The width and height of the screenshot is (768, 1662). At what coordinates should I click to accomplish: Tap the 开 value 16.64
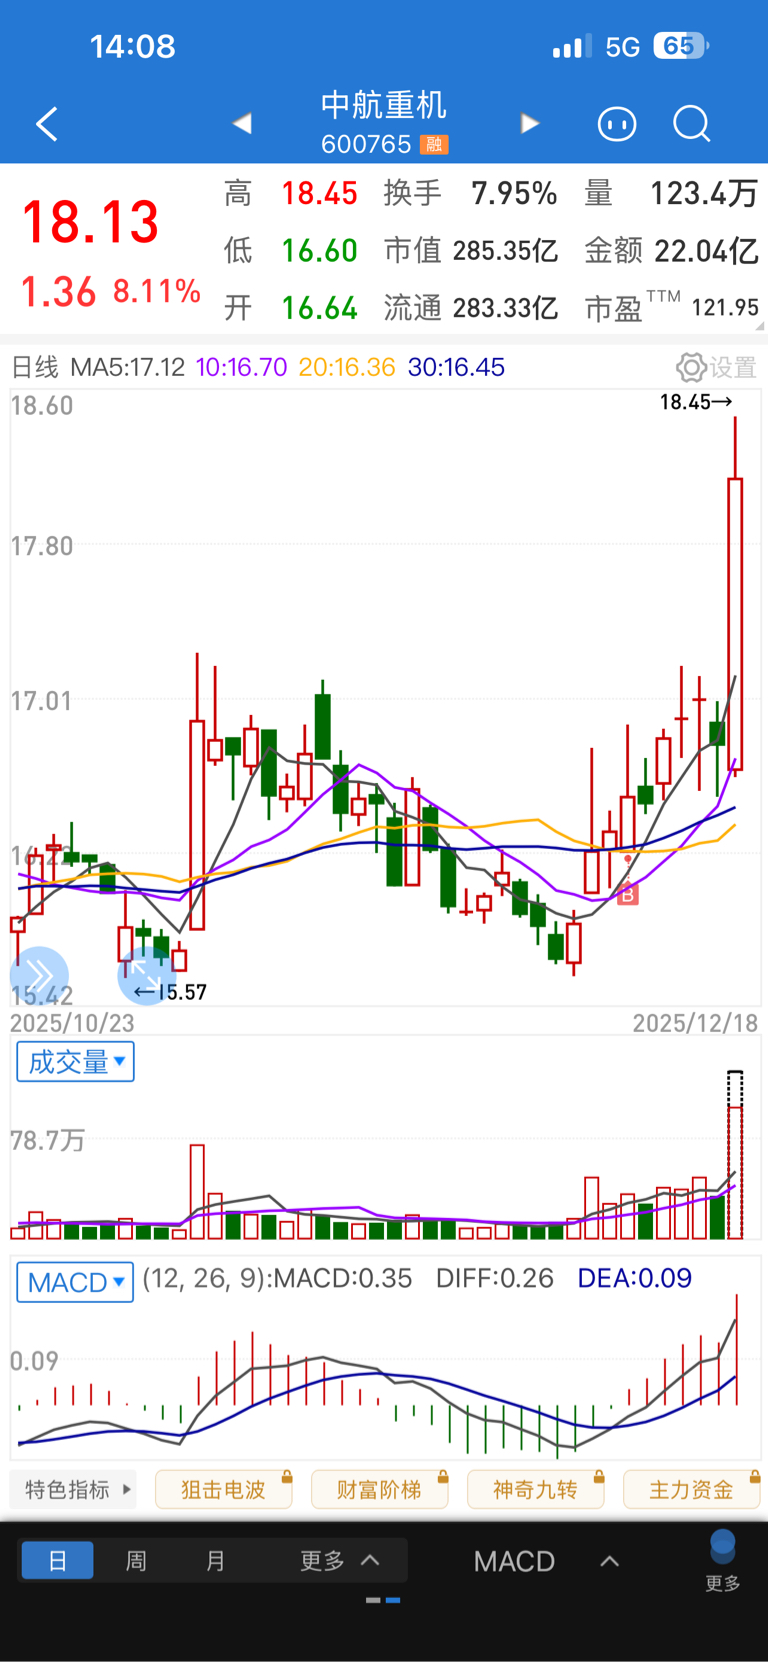click(x=319, y=308)
